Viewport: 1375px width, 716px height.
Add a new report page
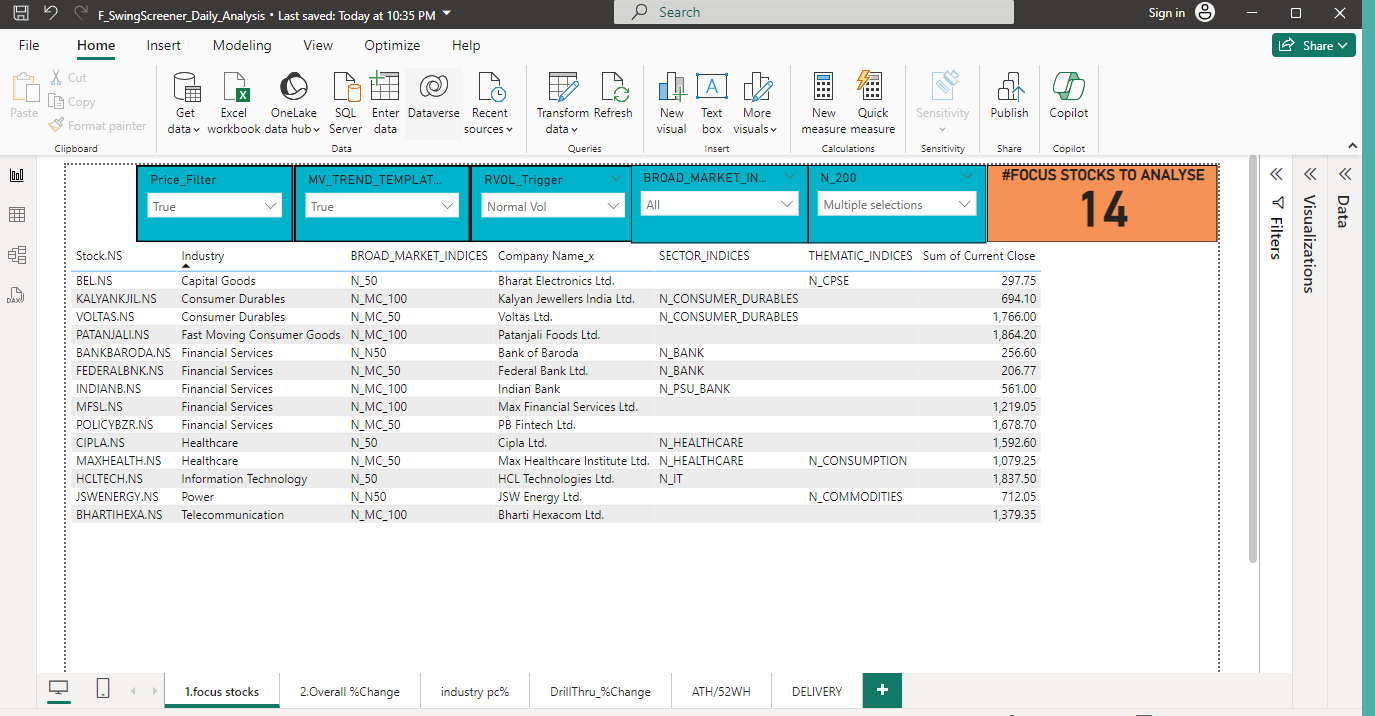tap(882, 691)
